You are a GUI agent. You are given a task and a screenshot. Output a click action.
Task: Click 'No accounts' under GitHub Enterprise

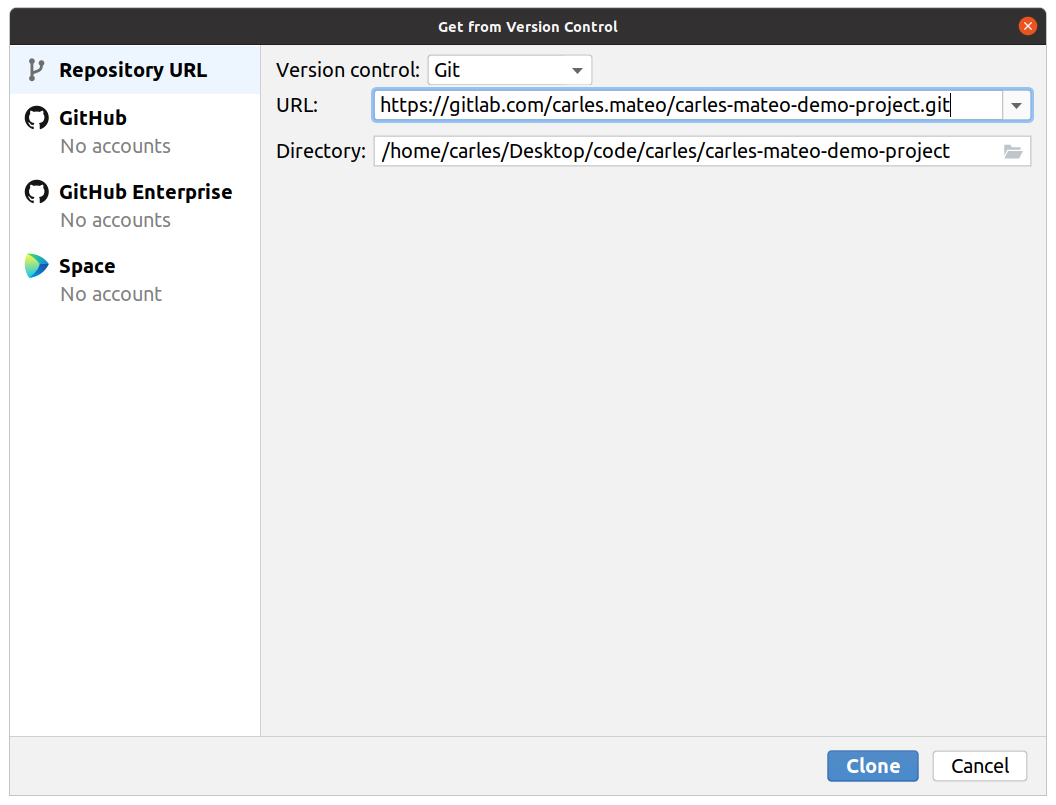coord(115,220)
